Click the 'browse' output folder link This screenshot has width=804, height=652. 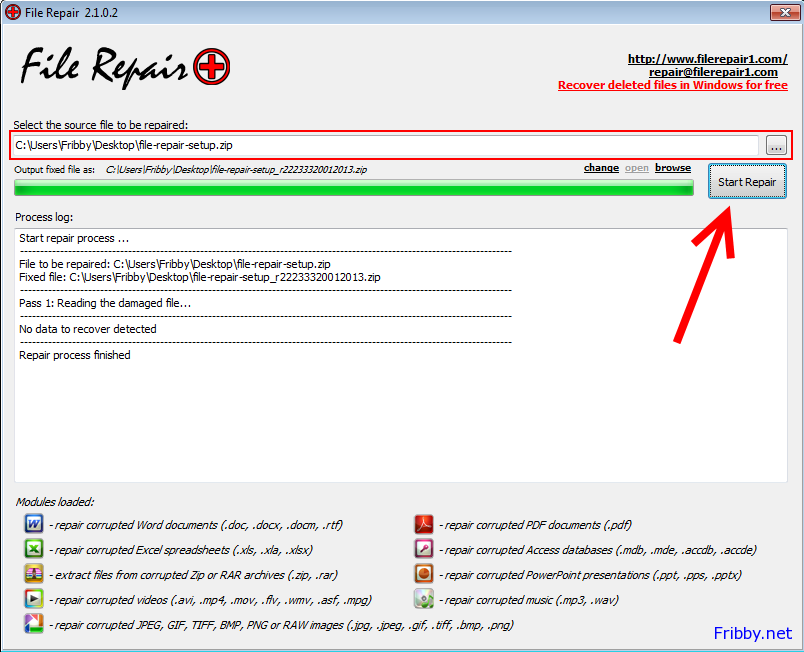click(673, 168)
